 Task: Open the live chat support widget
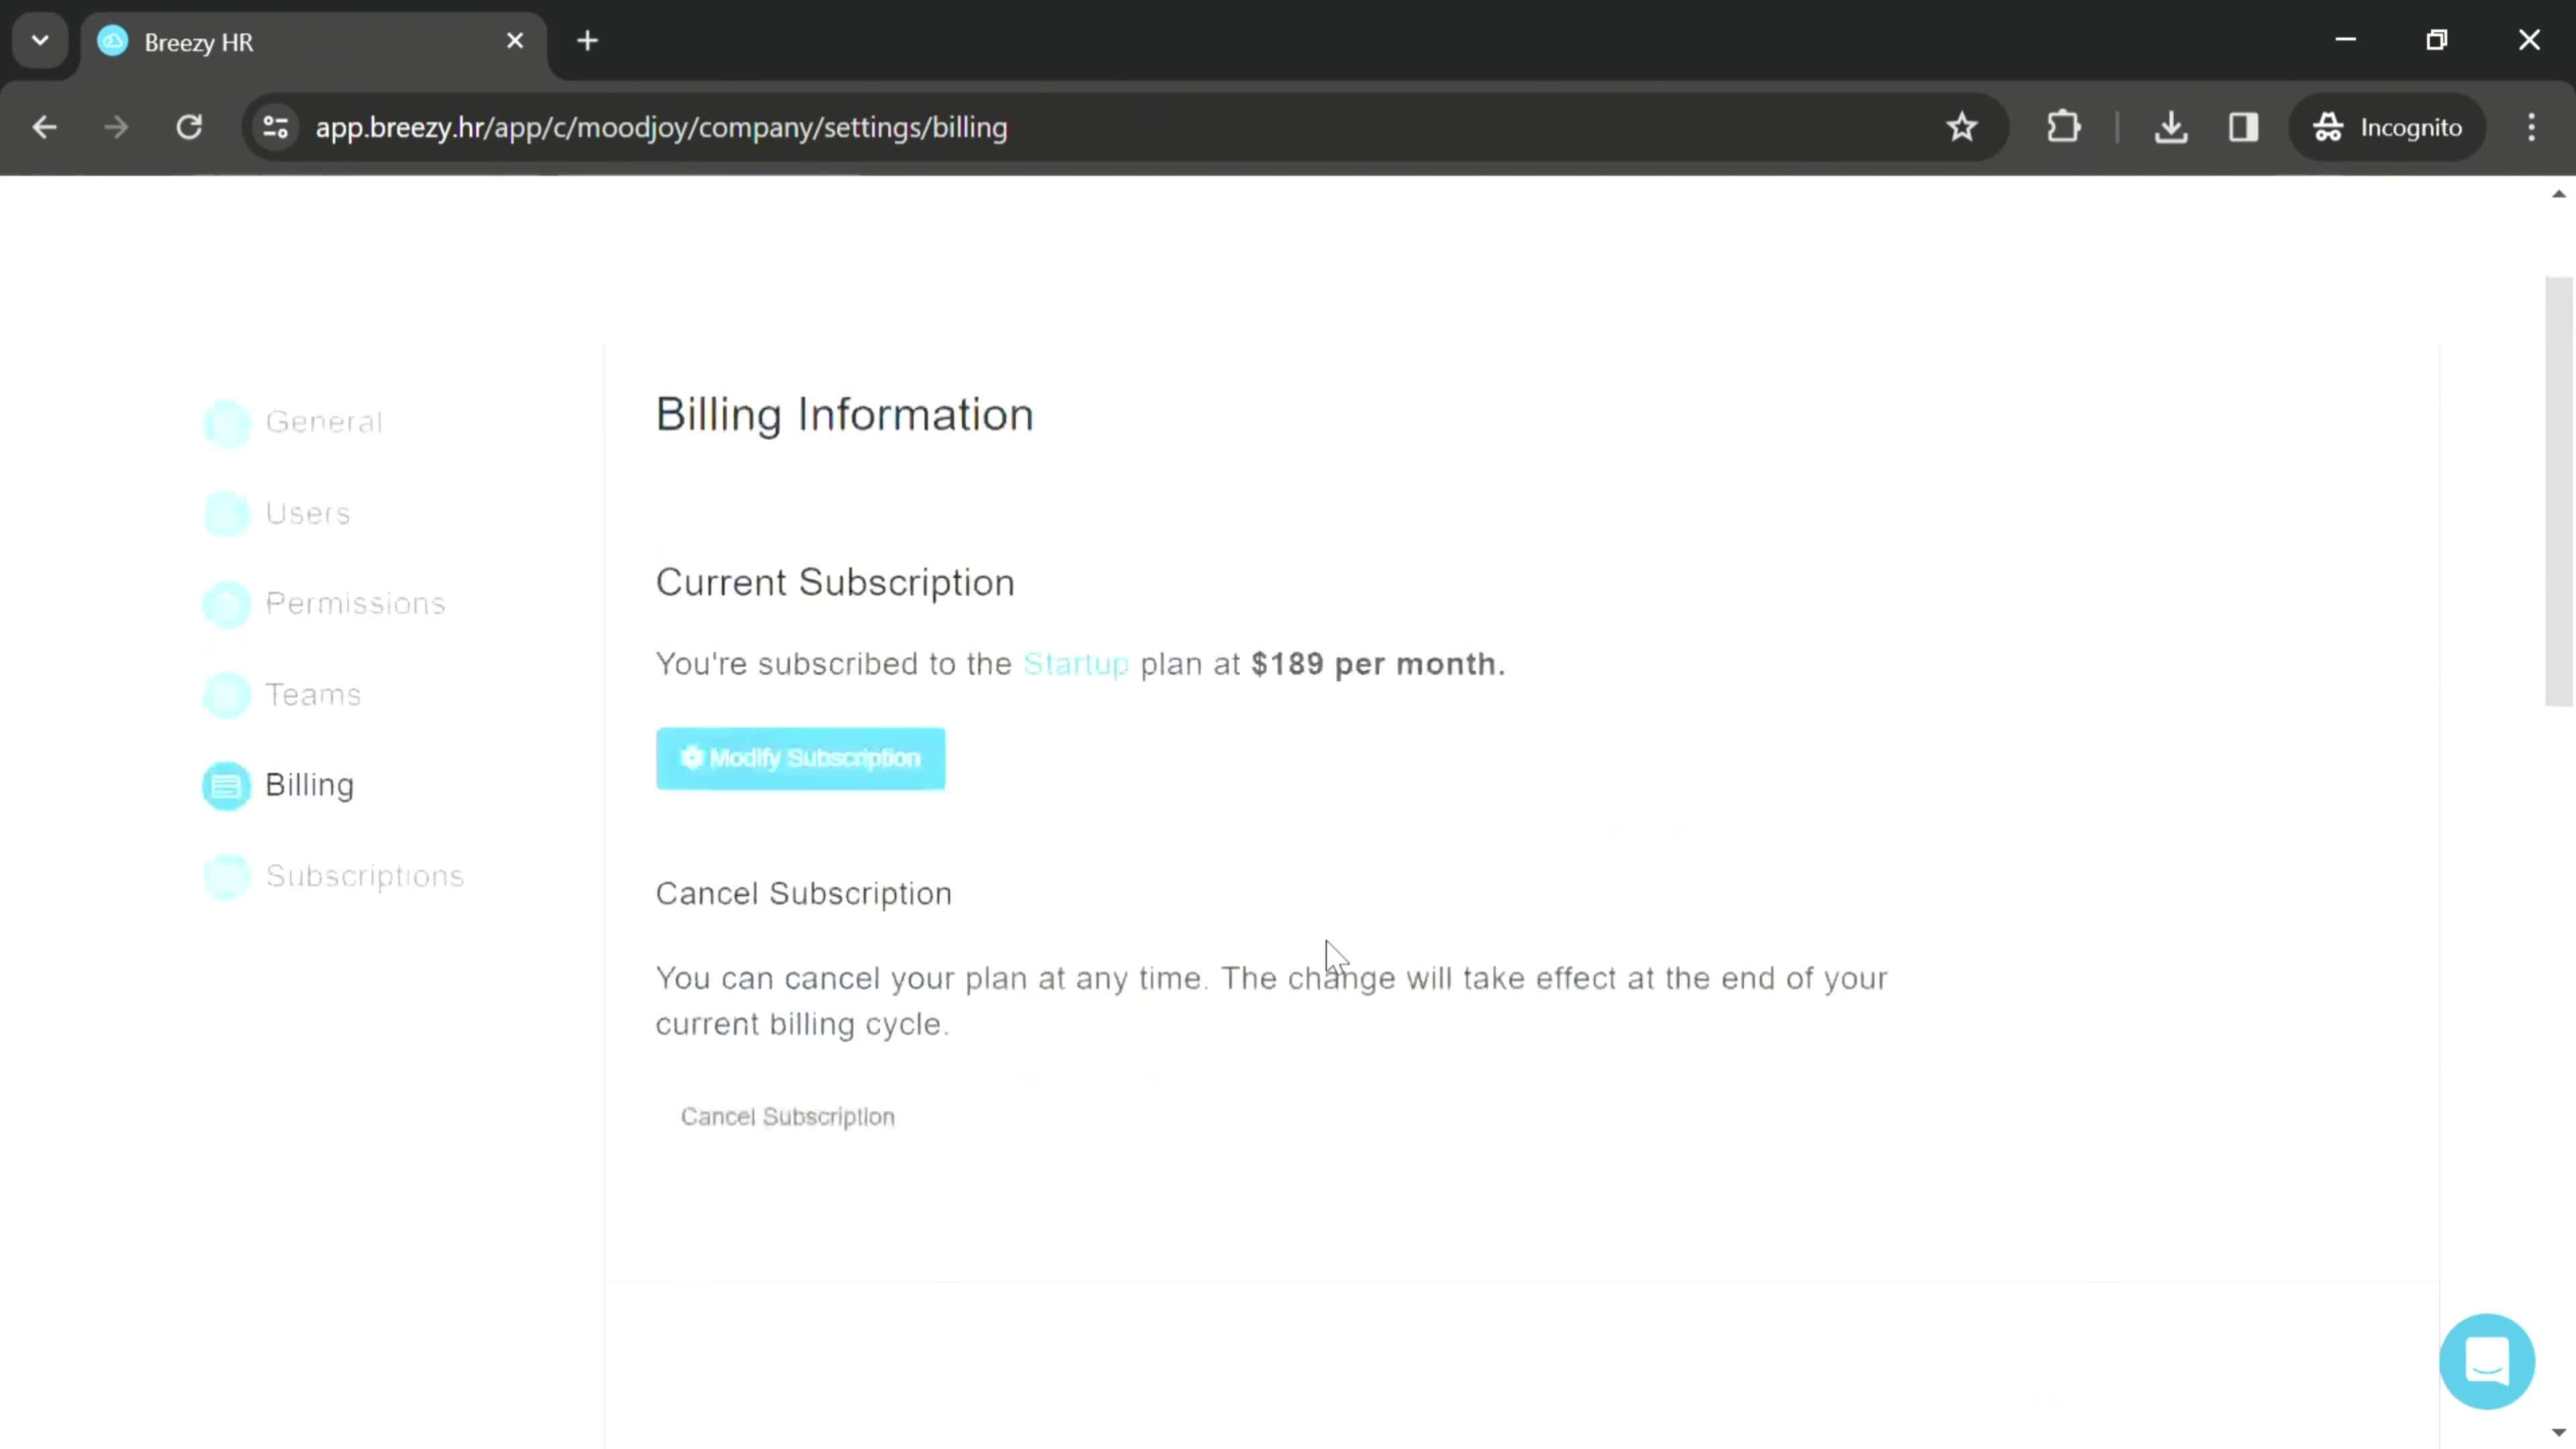(x=2487, y=1360)
